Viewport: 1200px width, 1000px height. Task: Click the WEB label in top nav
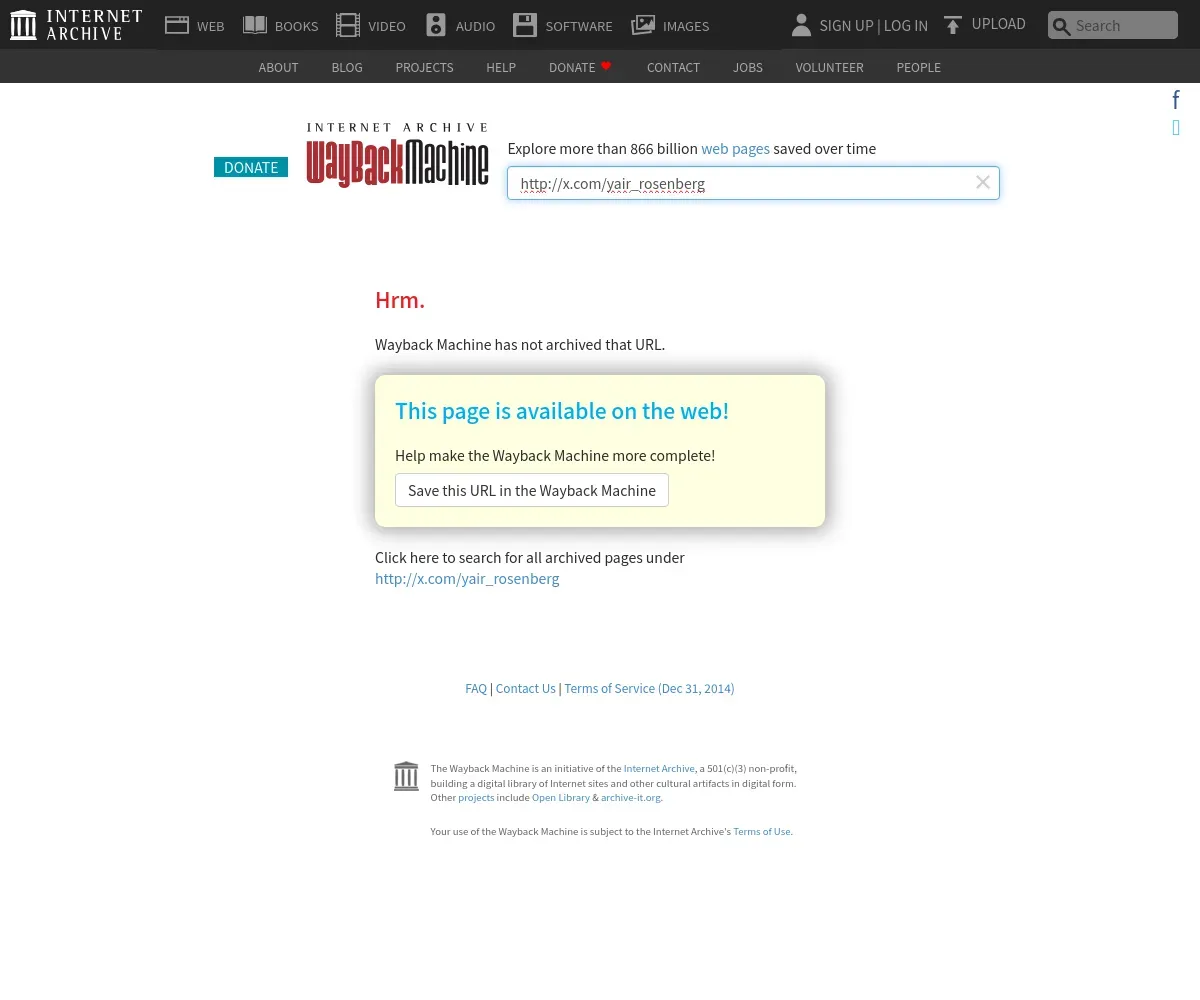click(x=210, y=26)
